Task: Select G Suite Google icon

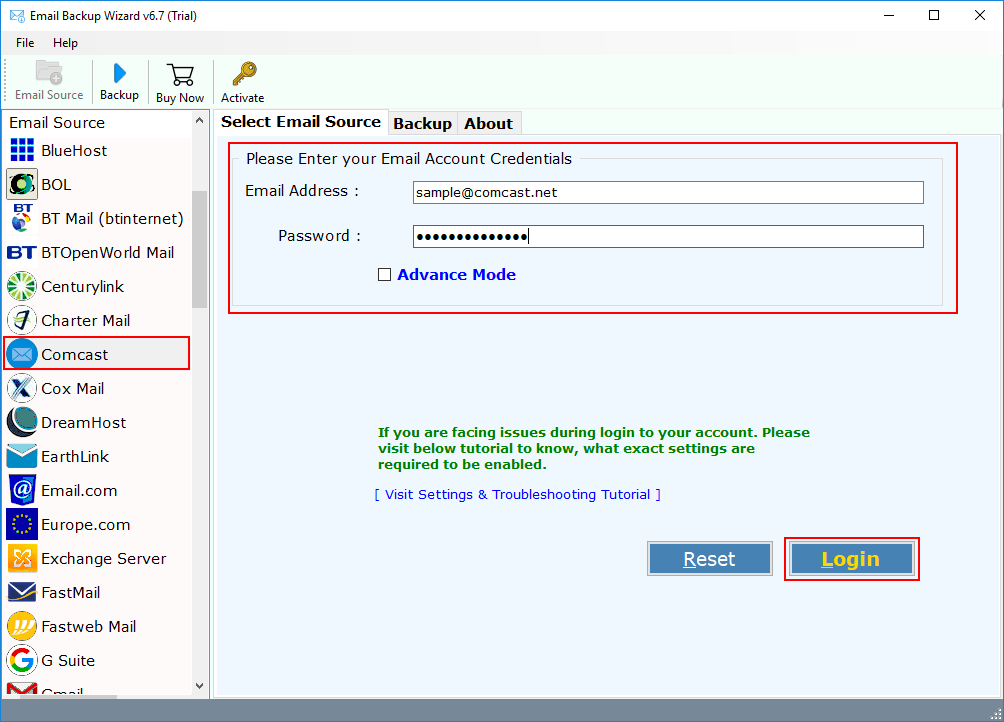Action: click(22, 660)
